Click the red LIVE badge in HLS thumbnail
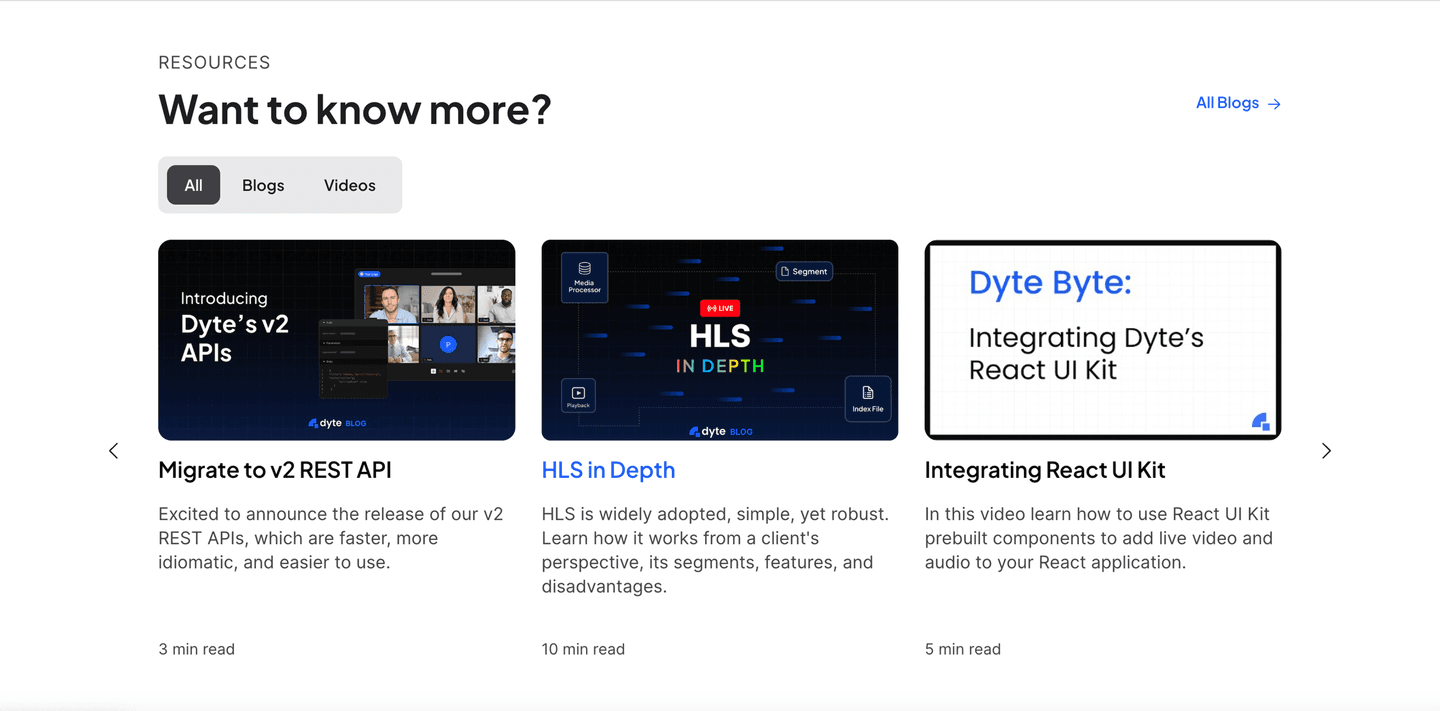The height and width of the screenshot is (711, 1440). click(720, 309)
